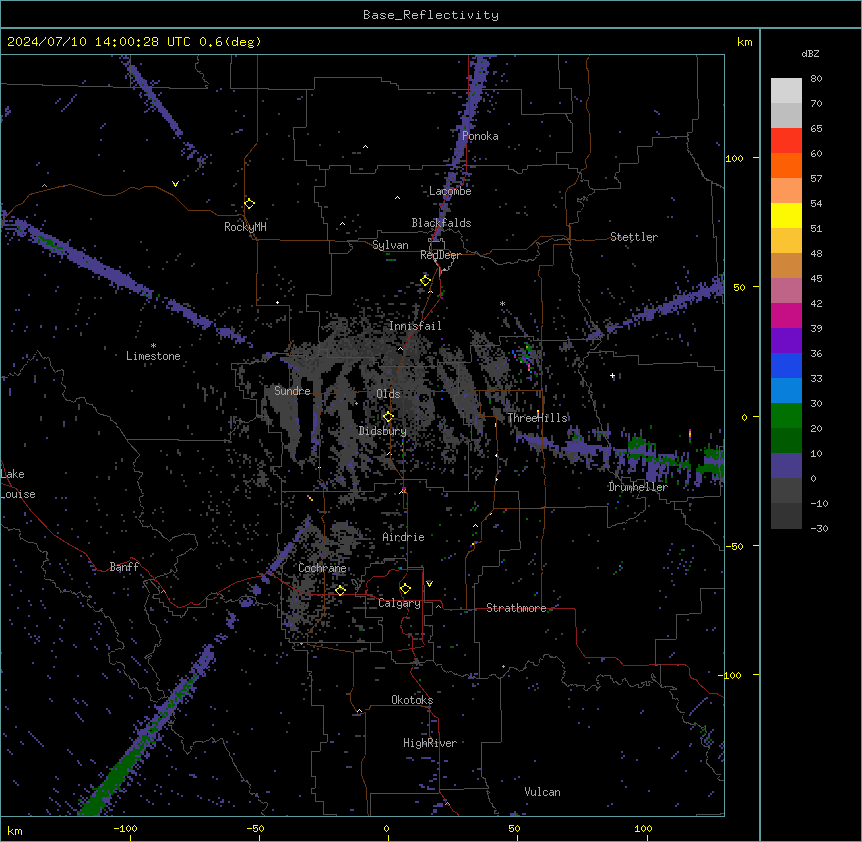Select the Drumheller city label

(x=638, y=487)
